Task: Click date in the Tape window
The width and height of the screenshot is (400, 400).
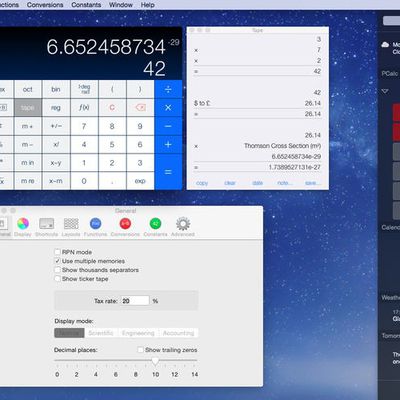Action: click(257, 183)
